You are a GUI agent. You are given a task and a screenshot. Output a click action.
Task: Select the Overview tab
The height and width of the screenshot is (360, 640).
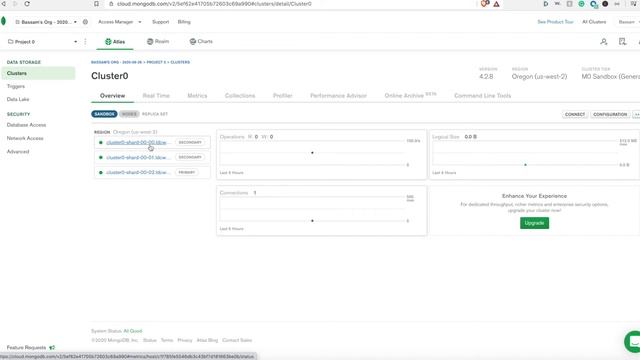(x=113, y=96)
